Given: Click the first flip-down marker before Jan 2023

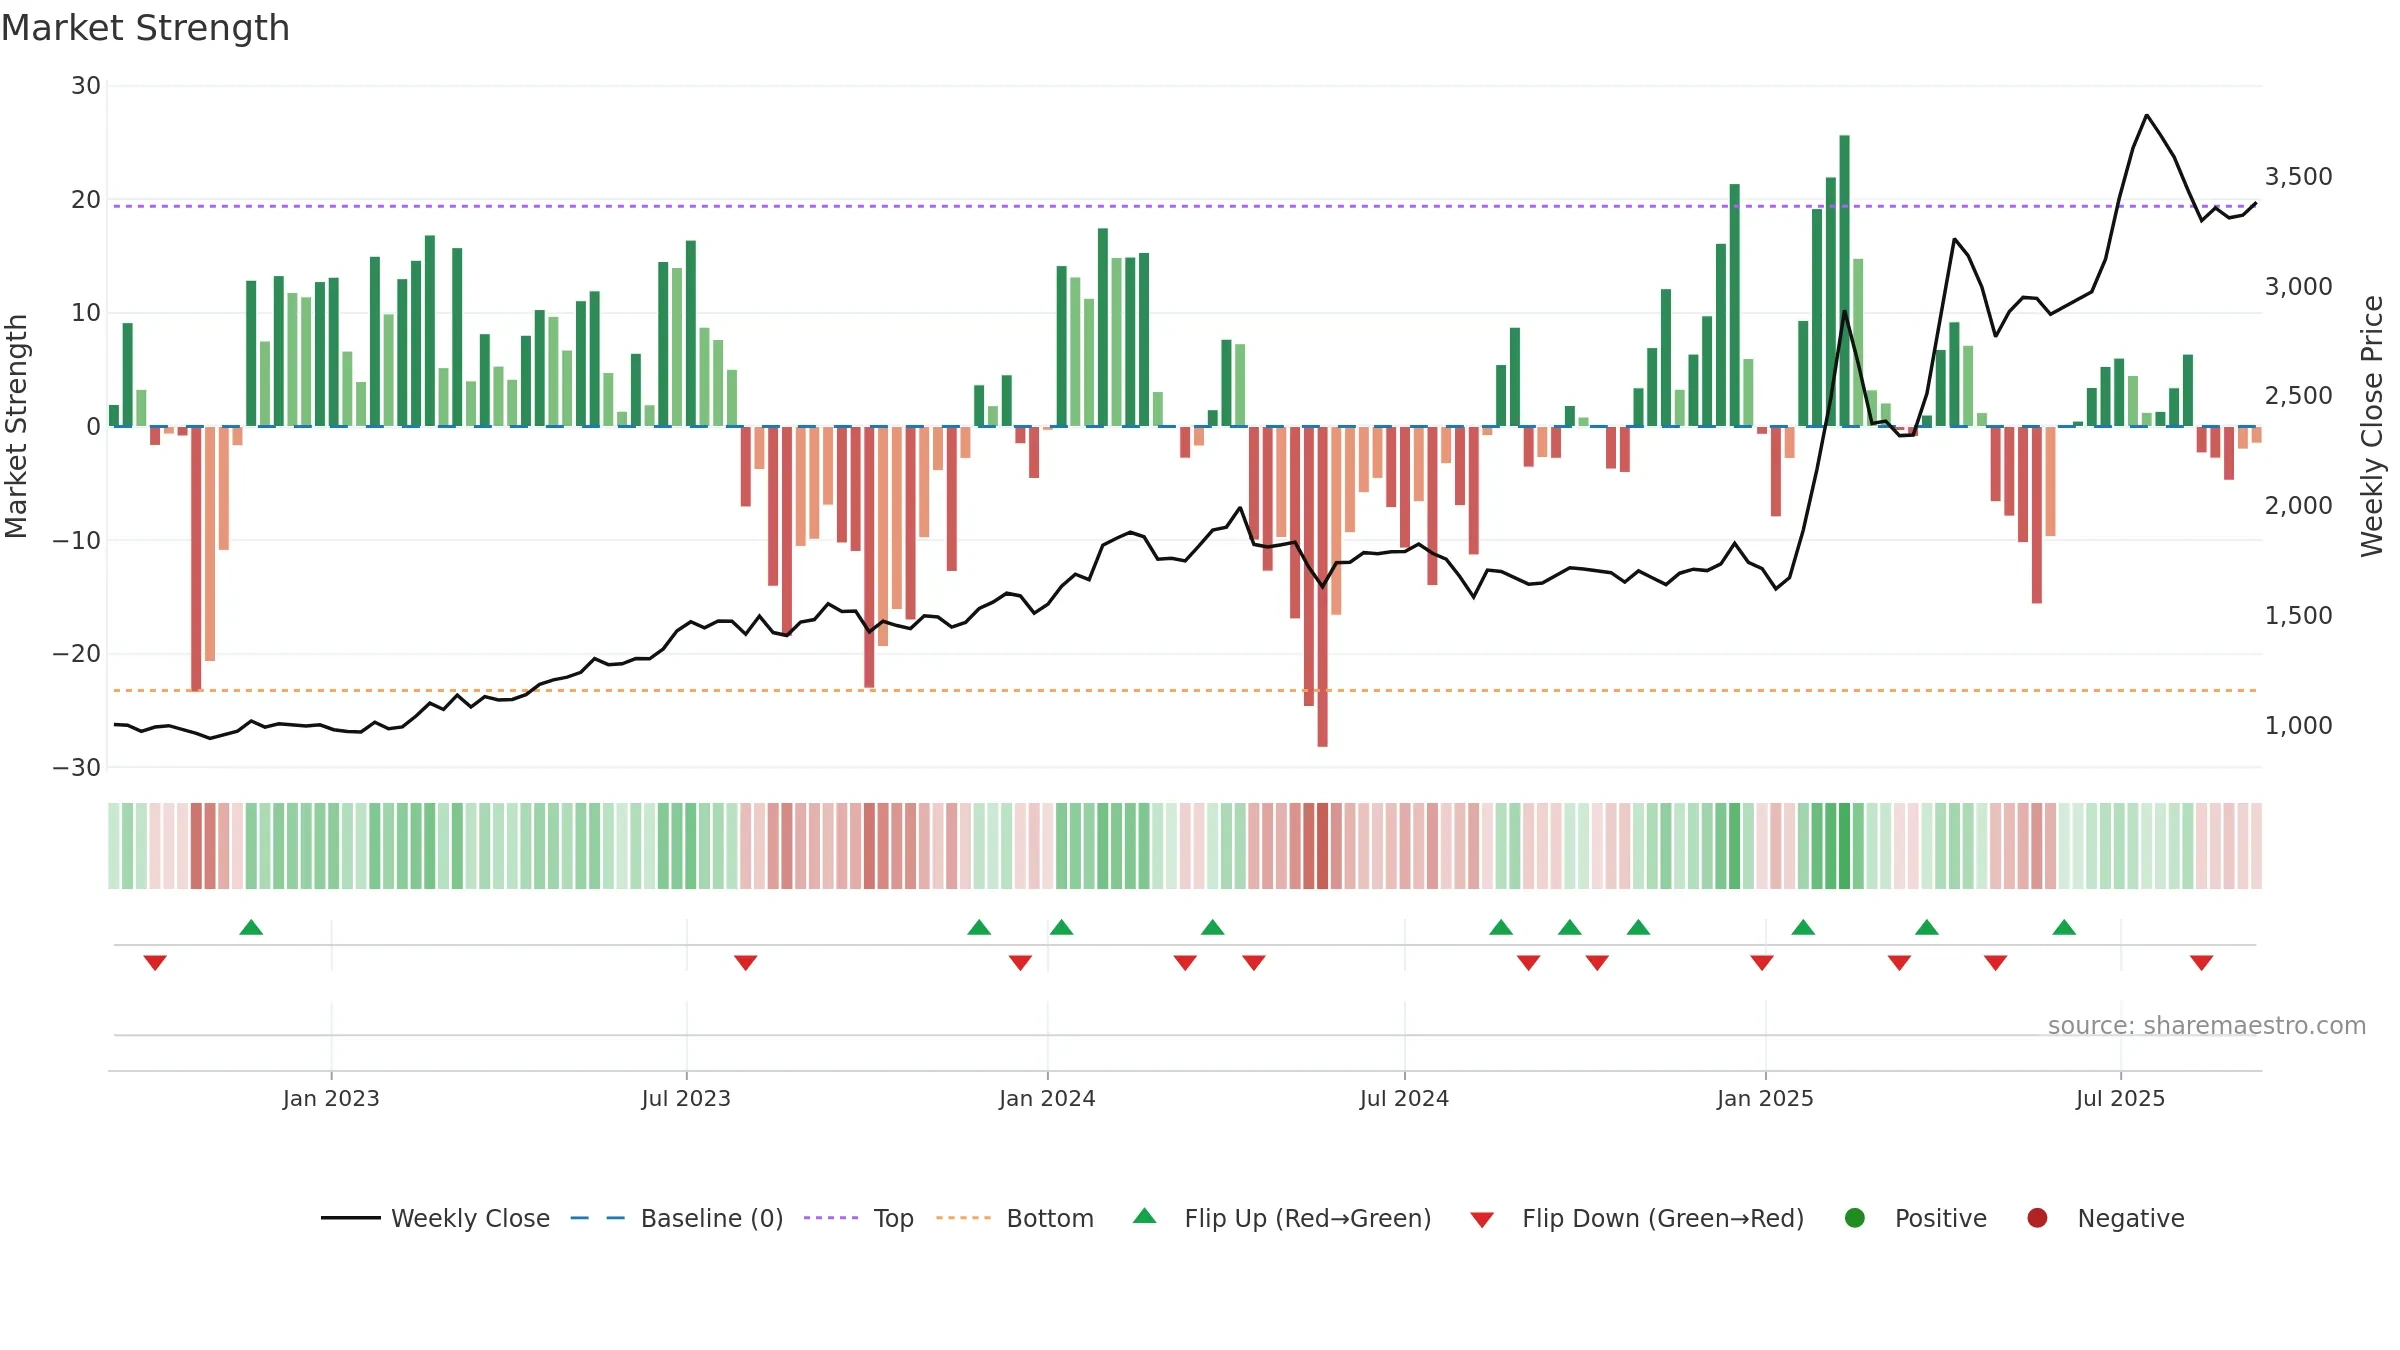Looking at the screenshot, I should [155, 963].
